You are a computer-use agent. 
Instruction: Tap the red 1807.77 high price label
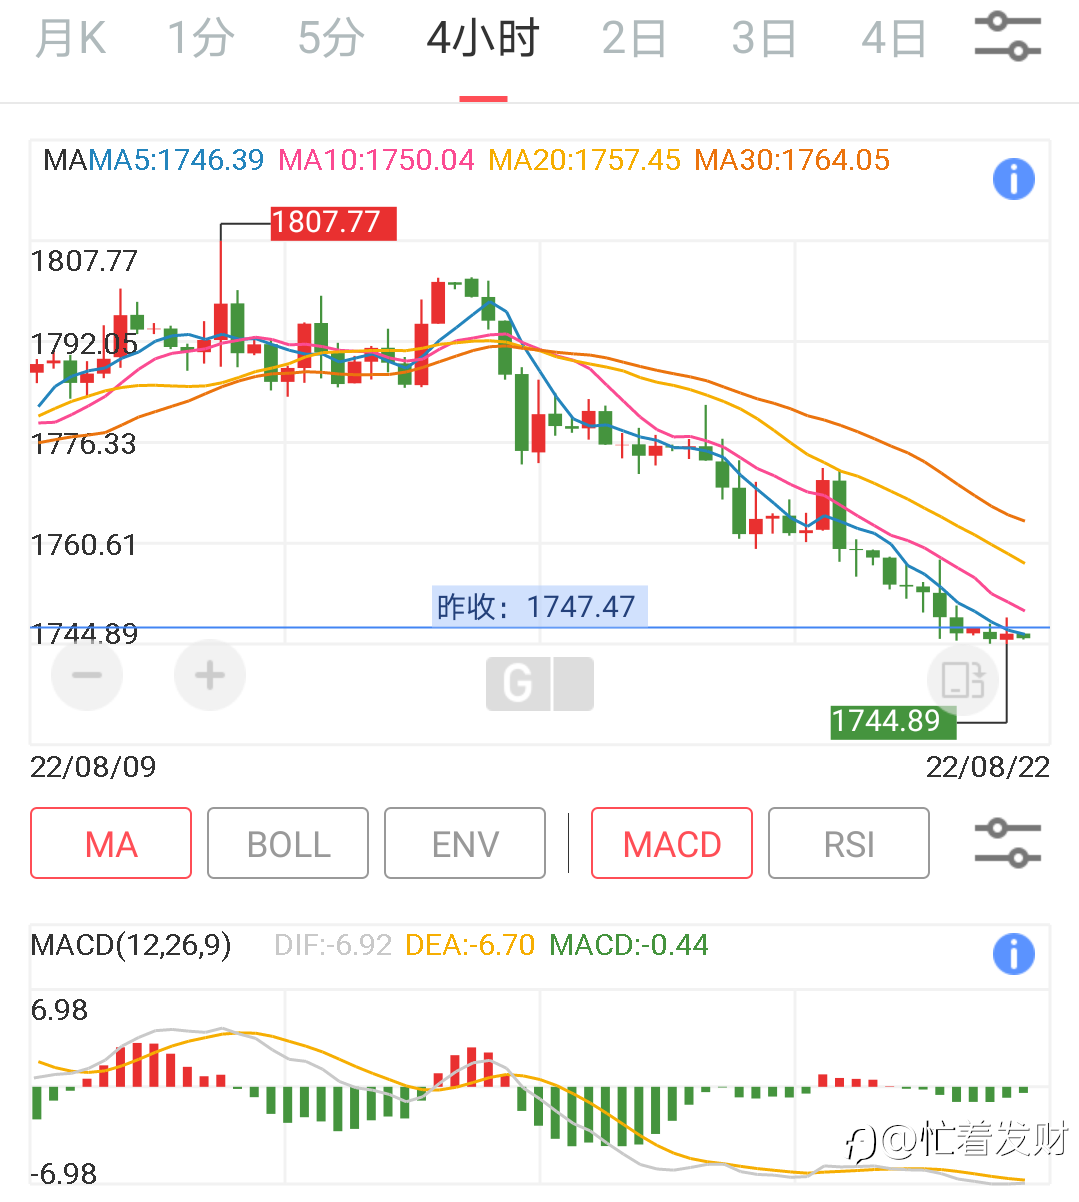coord(334,223)
